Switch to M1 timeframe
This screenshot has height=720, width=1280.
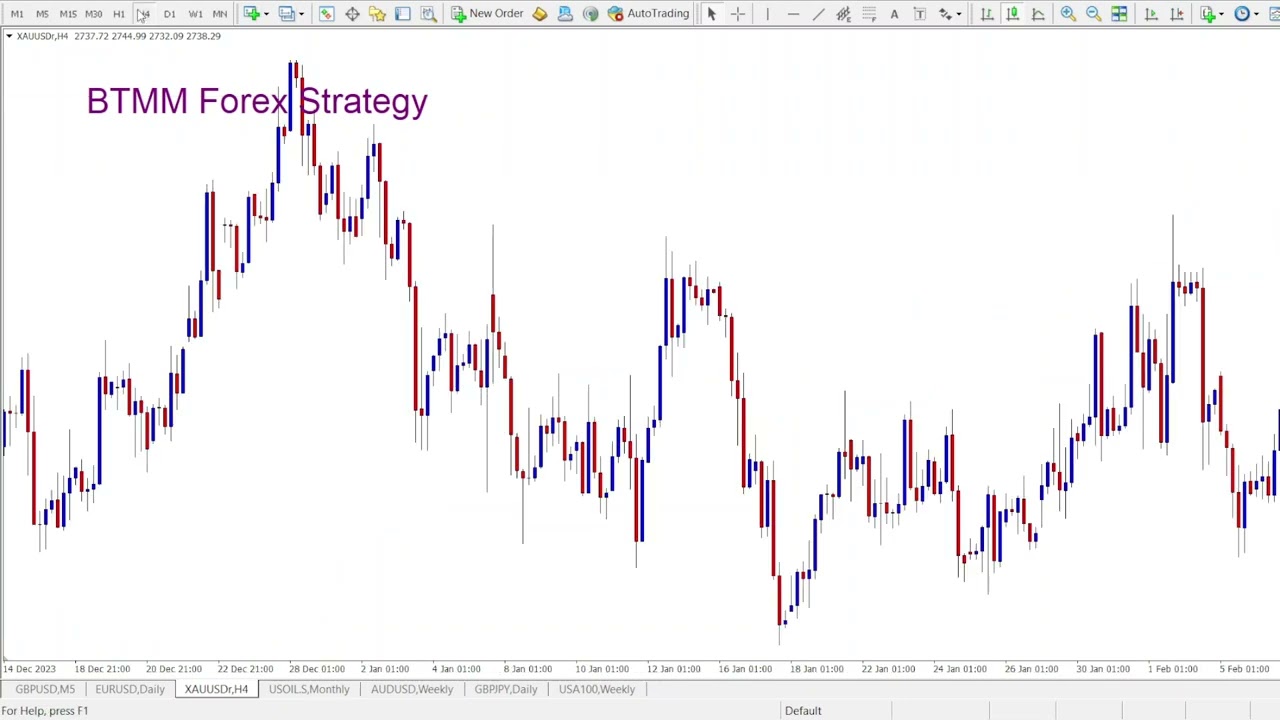click(17, 14)
